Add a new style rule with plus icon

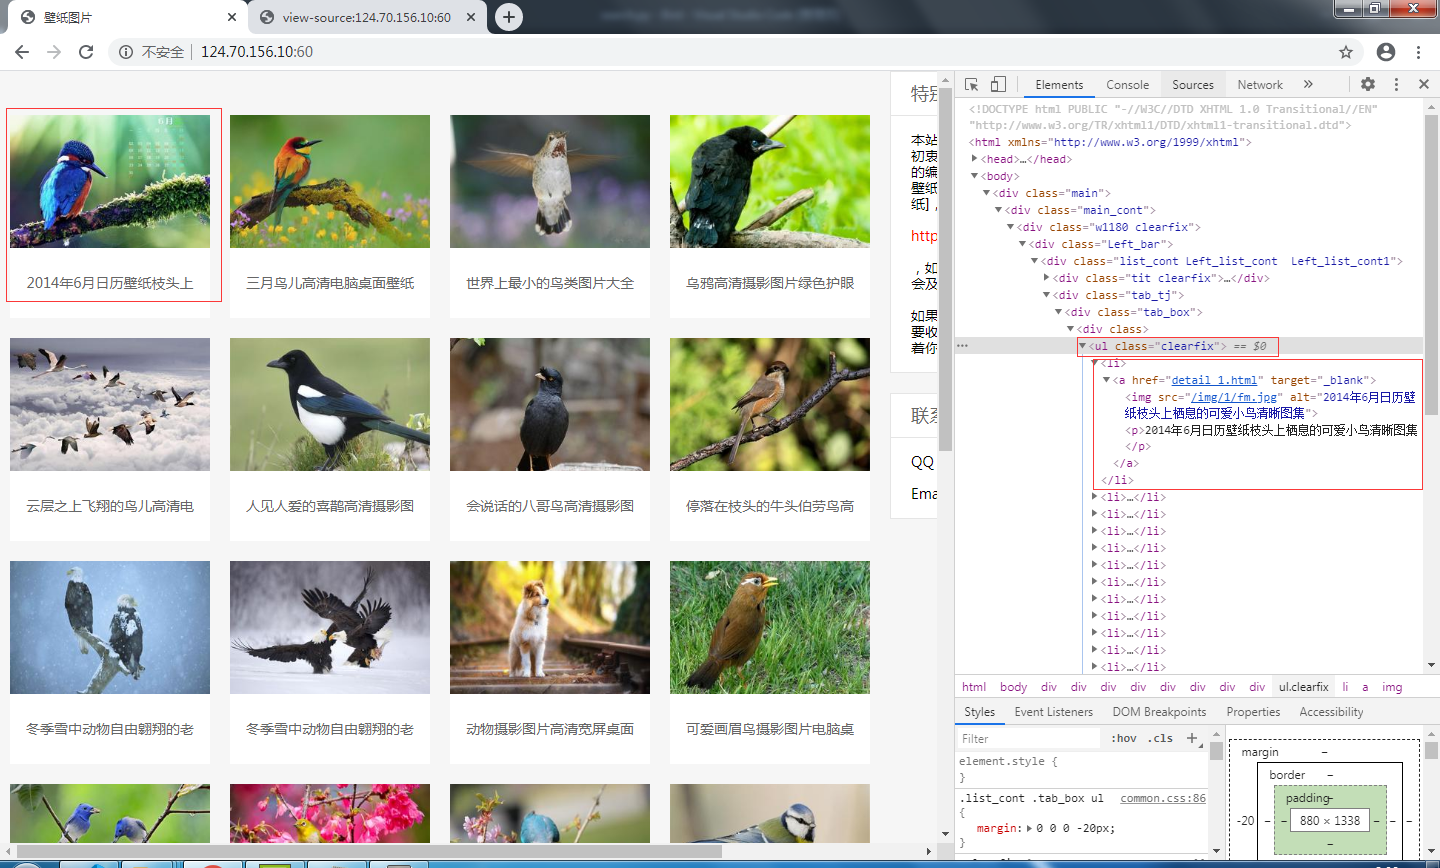[x=1191, y=738]
